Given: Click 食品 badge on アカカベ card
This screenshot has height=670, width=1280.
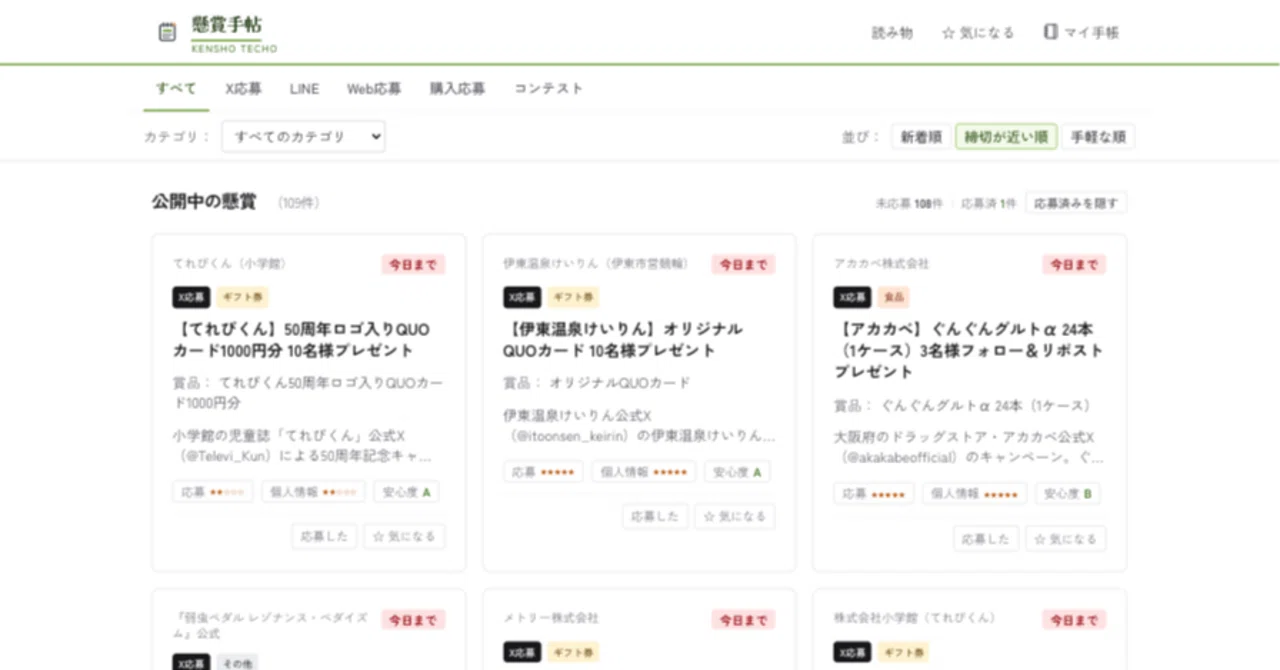Looking at the screenshot, I should 893,297.
